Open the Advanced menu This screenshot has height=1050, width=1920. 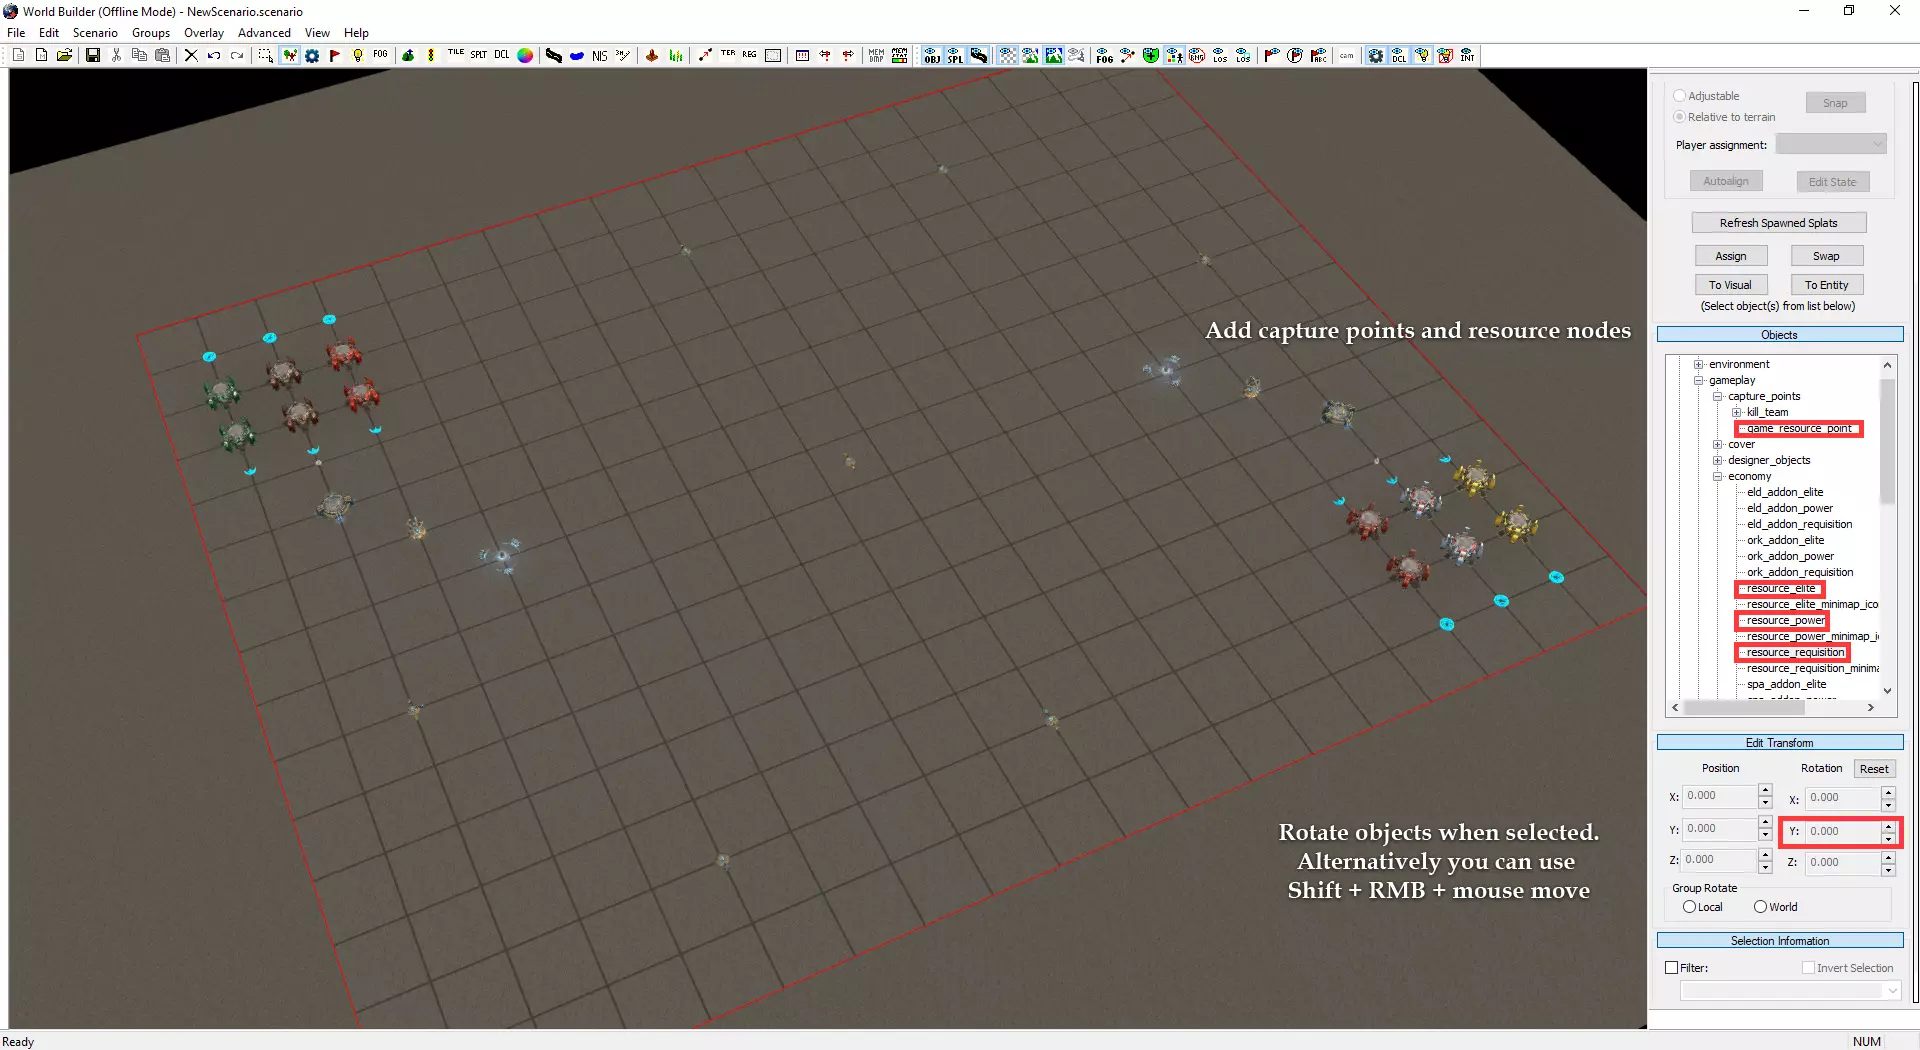(x=264, y=33)
